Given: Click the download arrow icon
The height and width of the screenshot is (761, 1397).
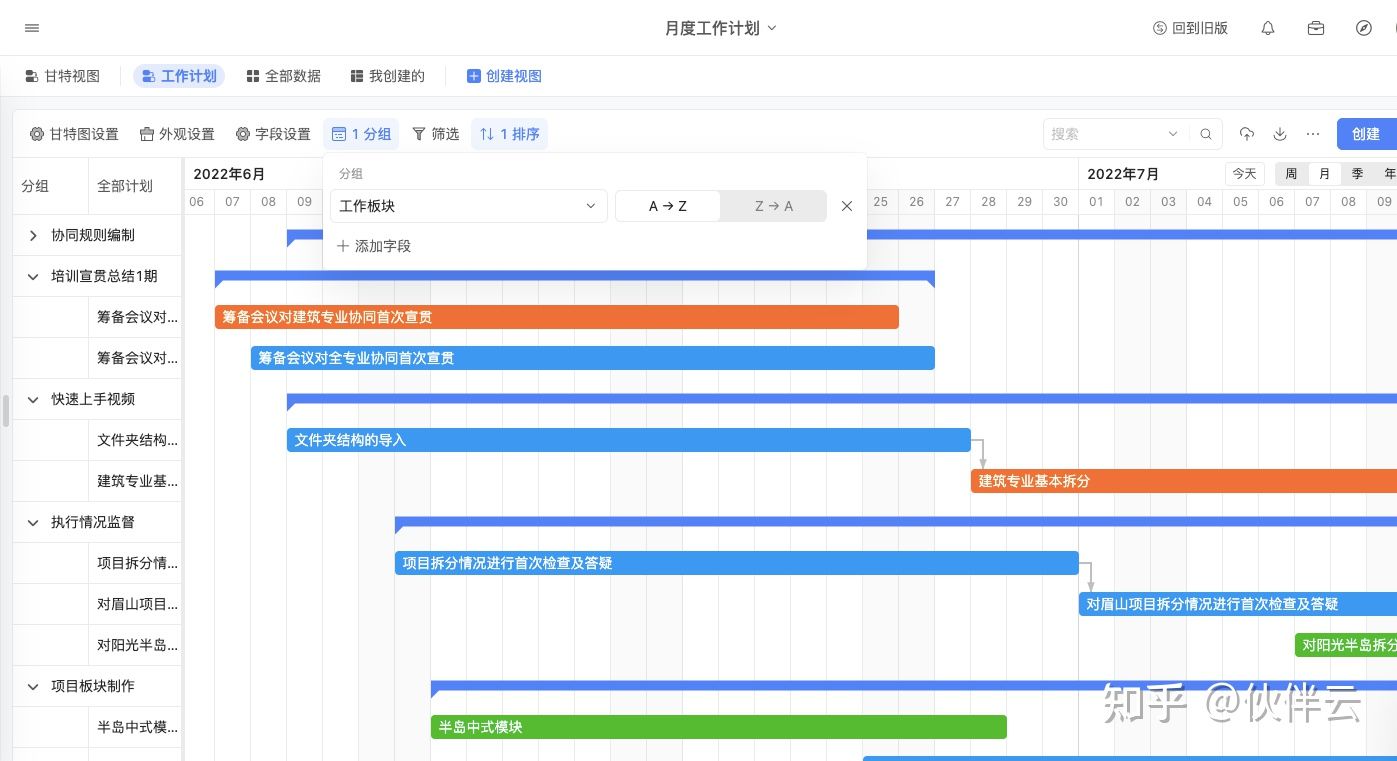Looking at the screenshot, I should pos(1280,134).
